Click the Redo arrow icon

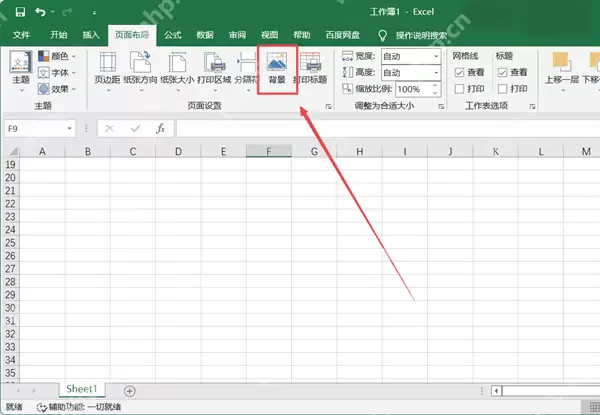point(67,12)
